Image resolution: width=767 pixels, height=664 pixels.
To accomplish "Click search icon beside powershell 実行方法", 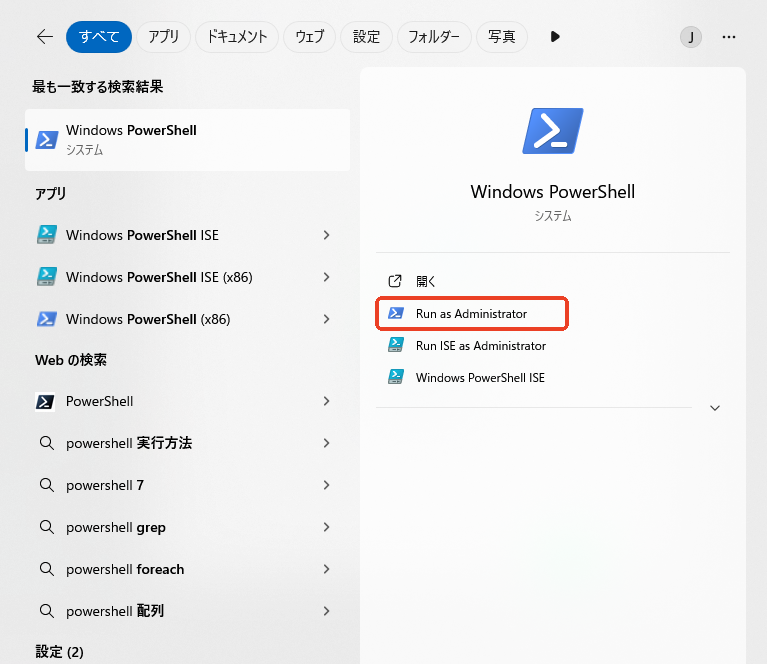I will pos(46,443).
